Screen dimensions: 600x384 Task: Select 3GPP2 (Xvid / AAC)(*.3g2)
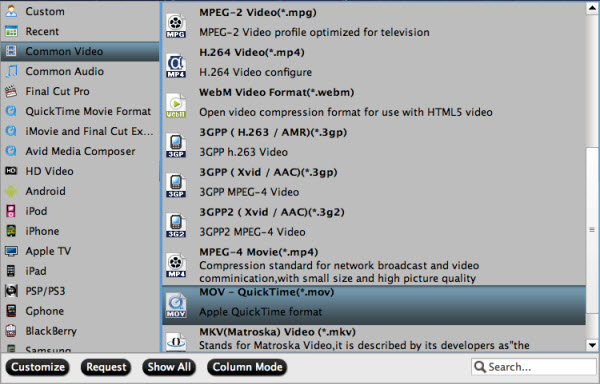pos(373,222)
